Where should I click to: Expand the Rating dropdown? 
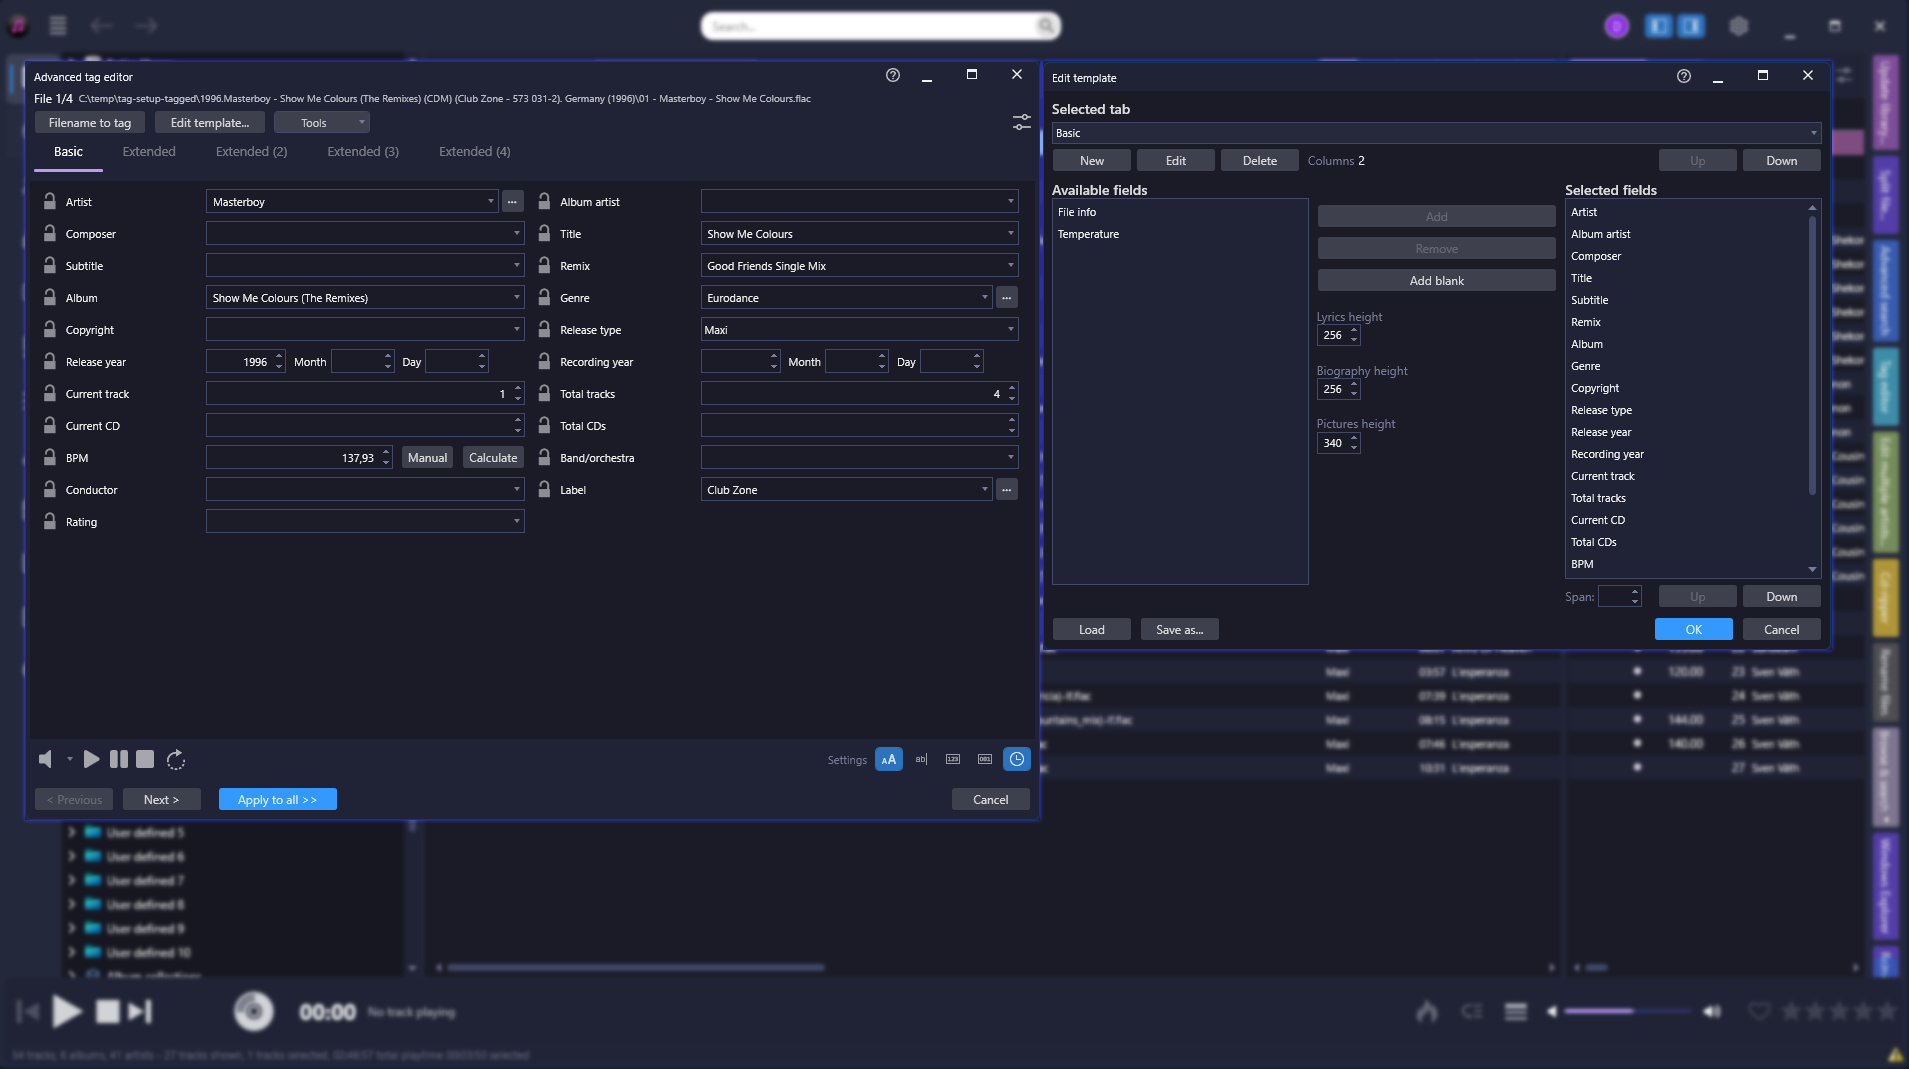(x=516, y=521)
